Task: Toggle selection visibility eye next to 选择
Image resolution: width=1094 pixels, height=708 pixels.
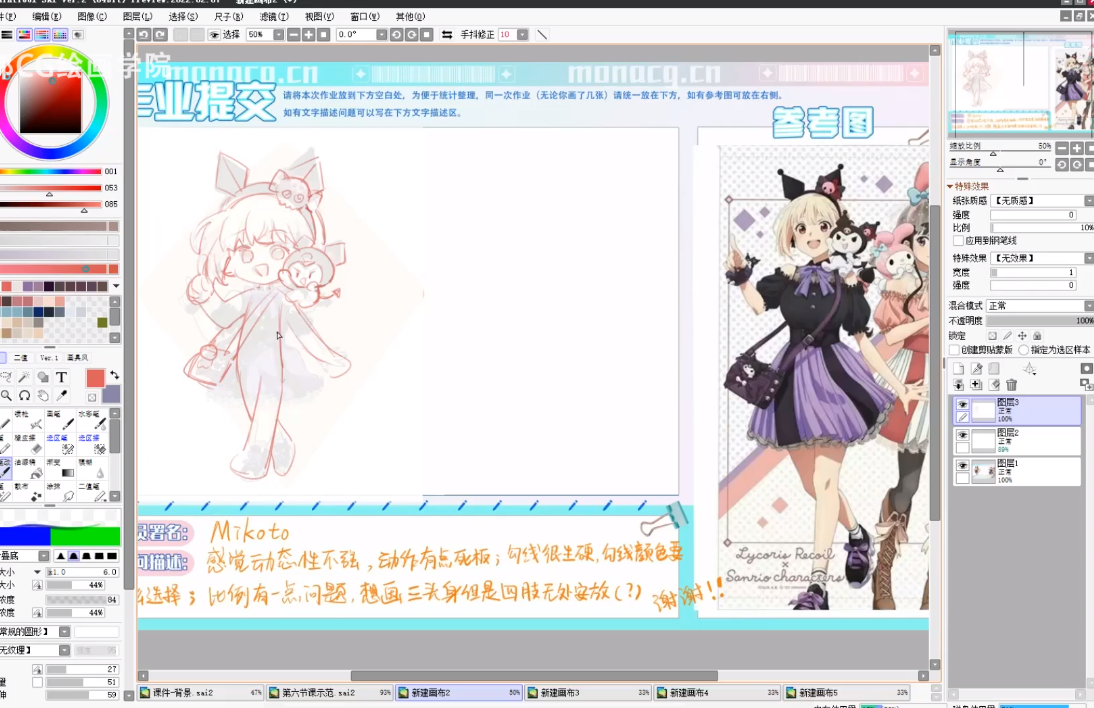Action: click(x=214, y=34)
